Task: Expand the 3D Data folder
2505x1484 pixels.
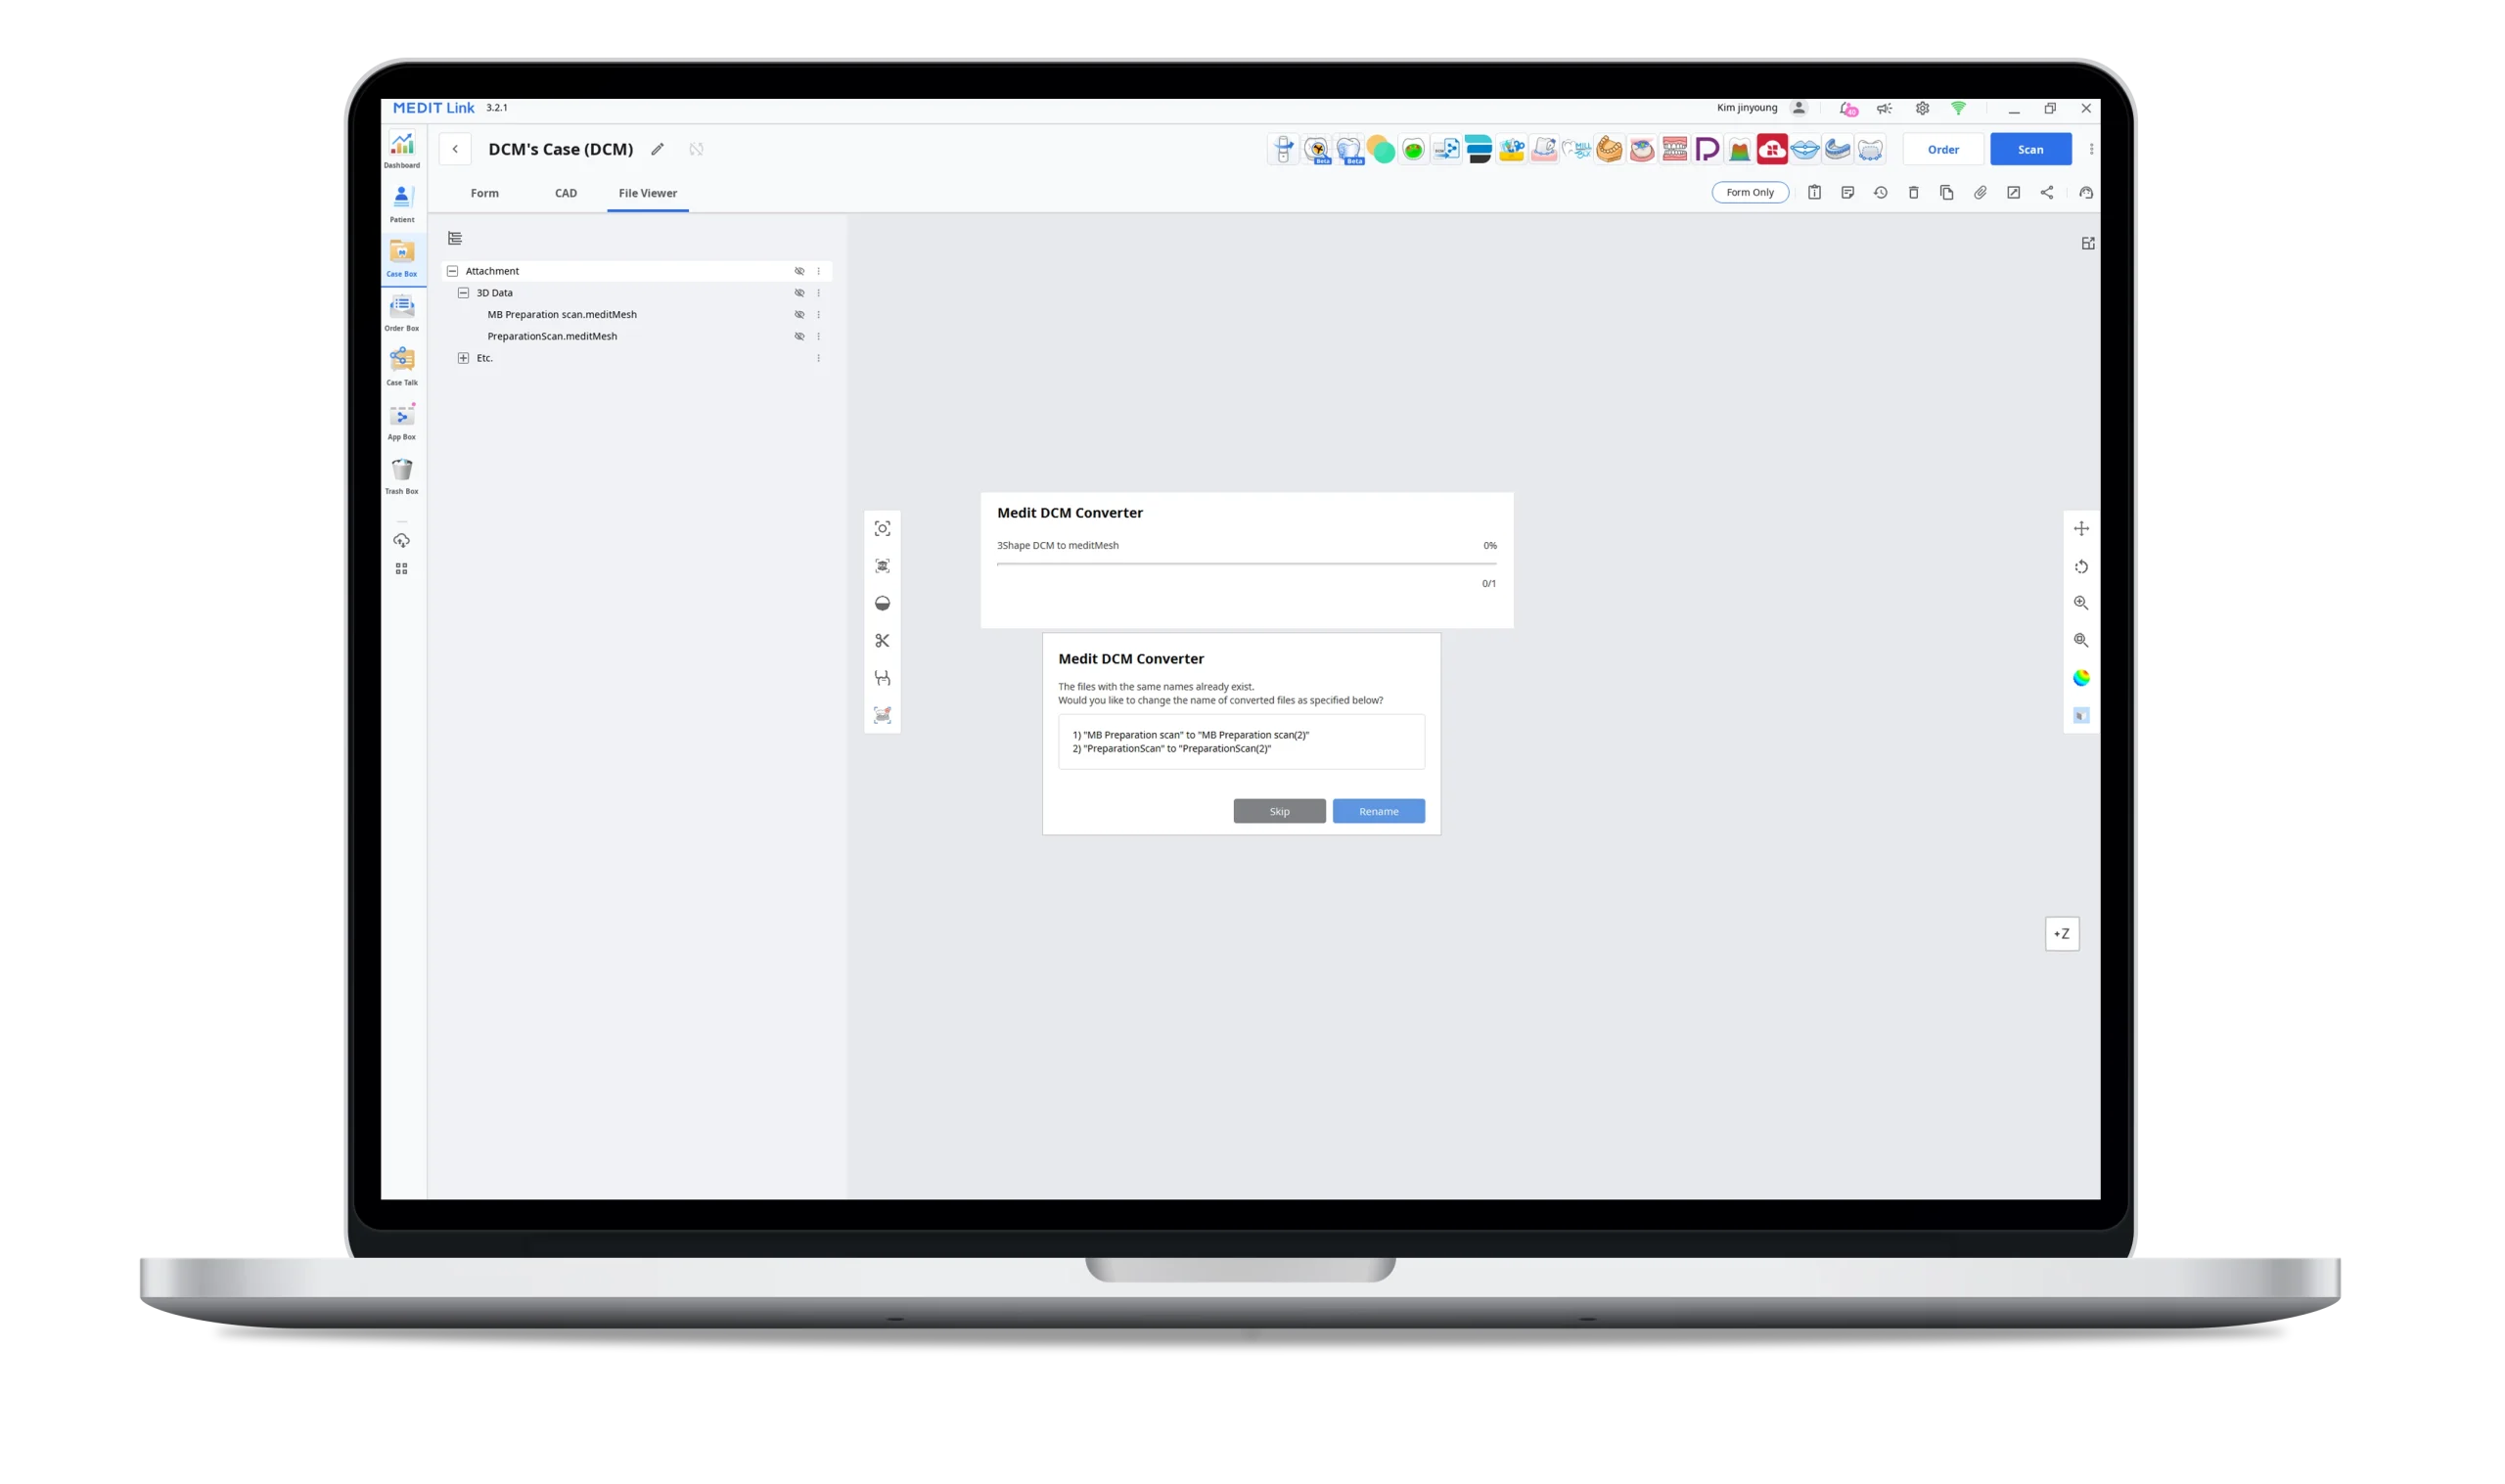Action: pos(463,292)
